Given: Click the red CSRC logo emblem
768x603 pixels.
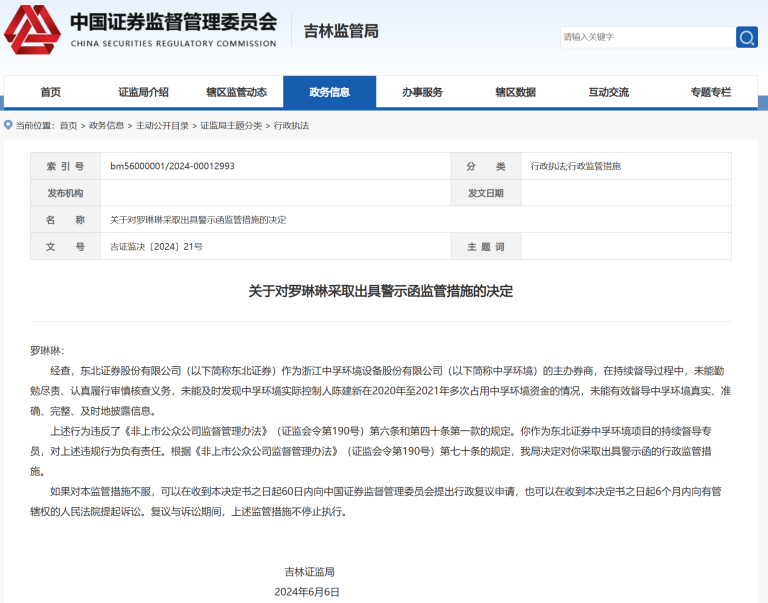Looking at the screenshot, I should [32, 29].
